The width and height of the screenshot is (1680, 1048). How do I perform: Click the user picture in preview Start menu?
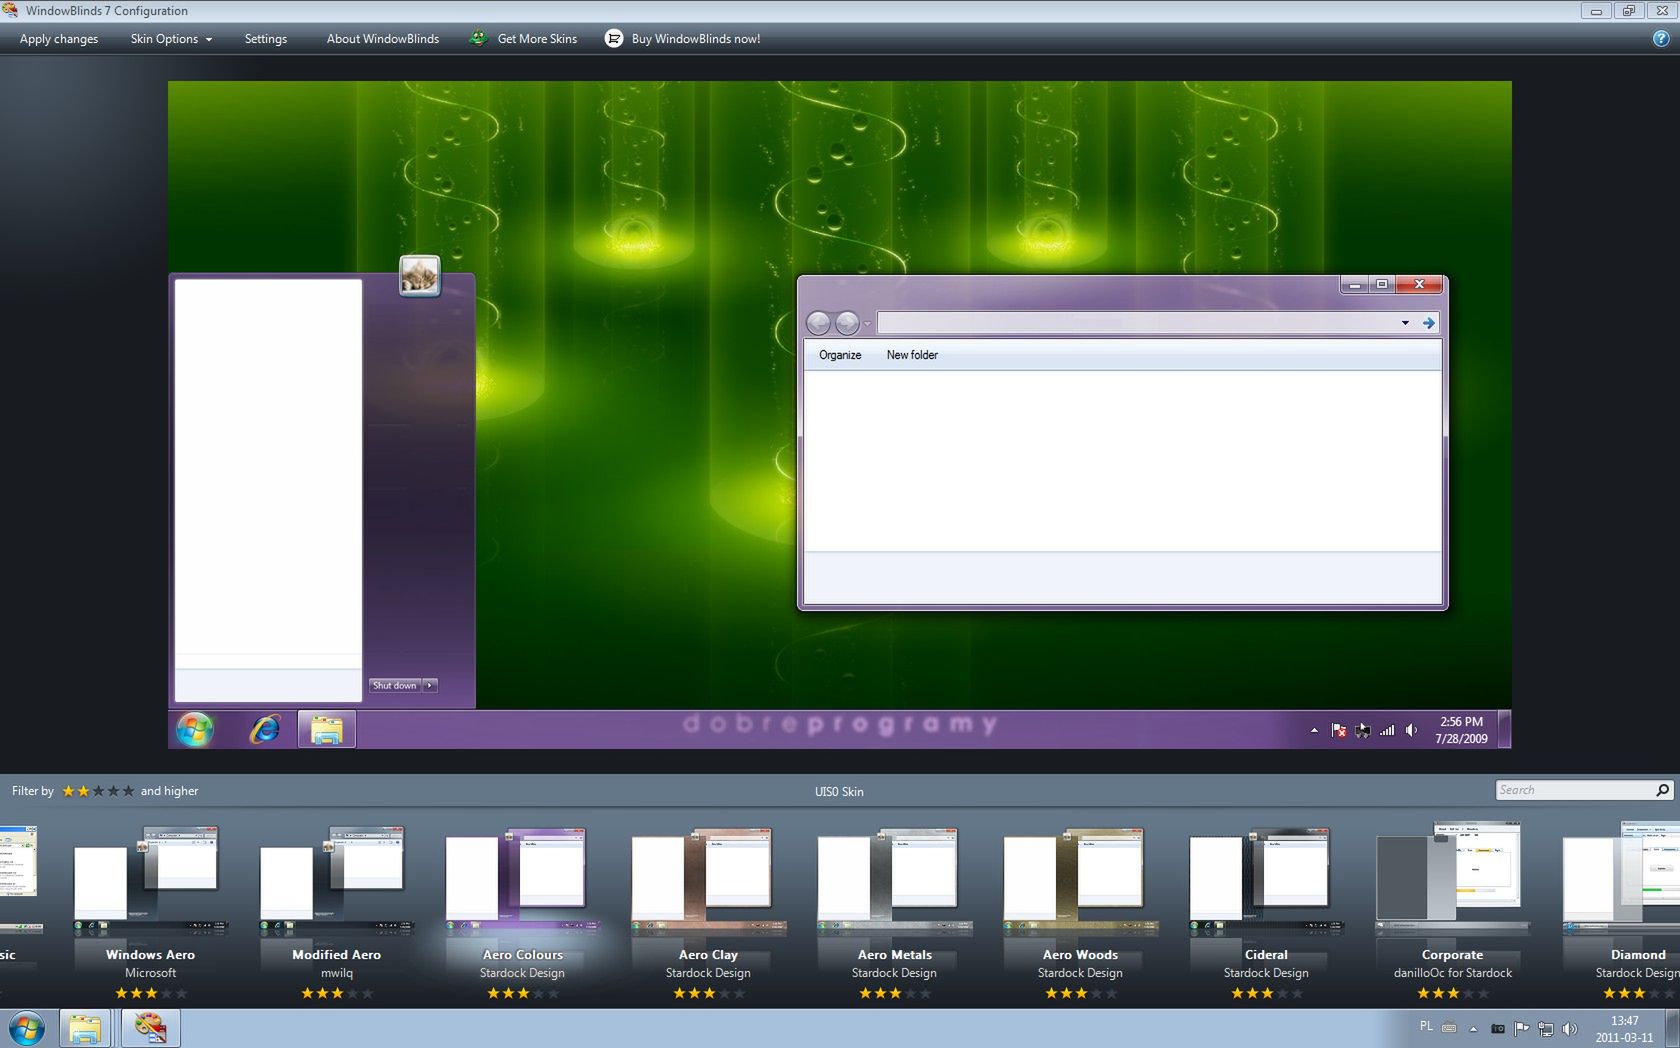[419, 275]
